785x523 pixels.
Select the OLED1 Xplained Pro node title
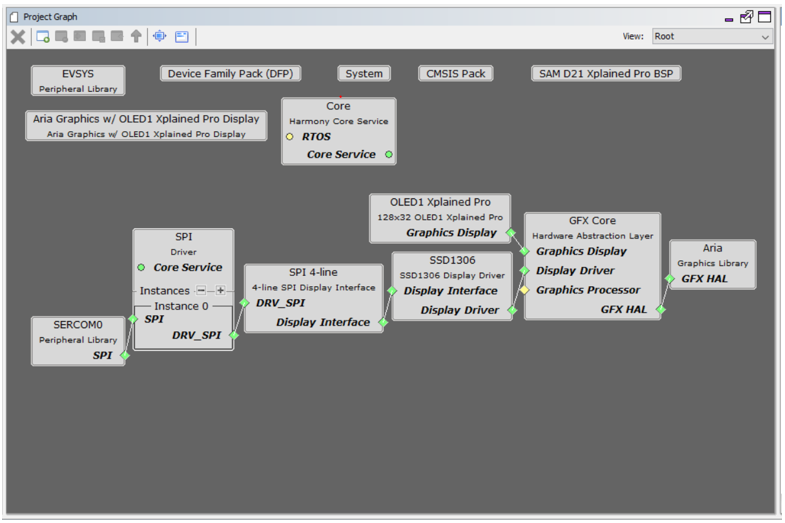point(440,202)
